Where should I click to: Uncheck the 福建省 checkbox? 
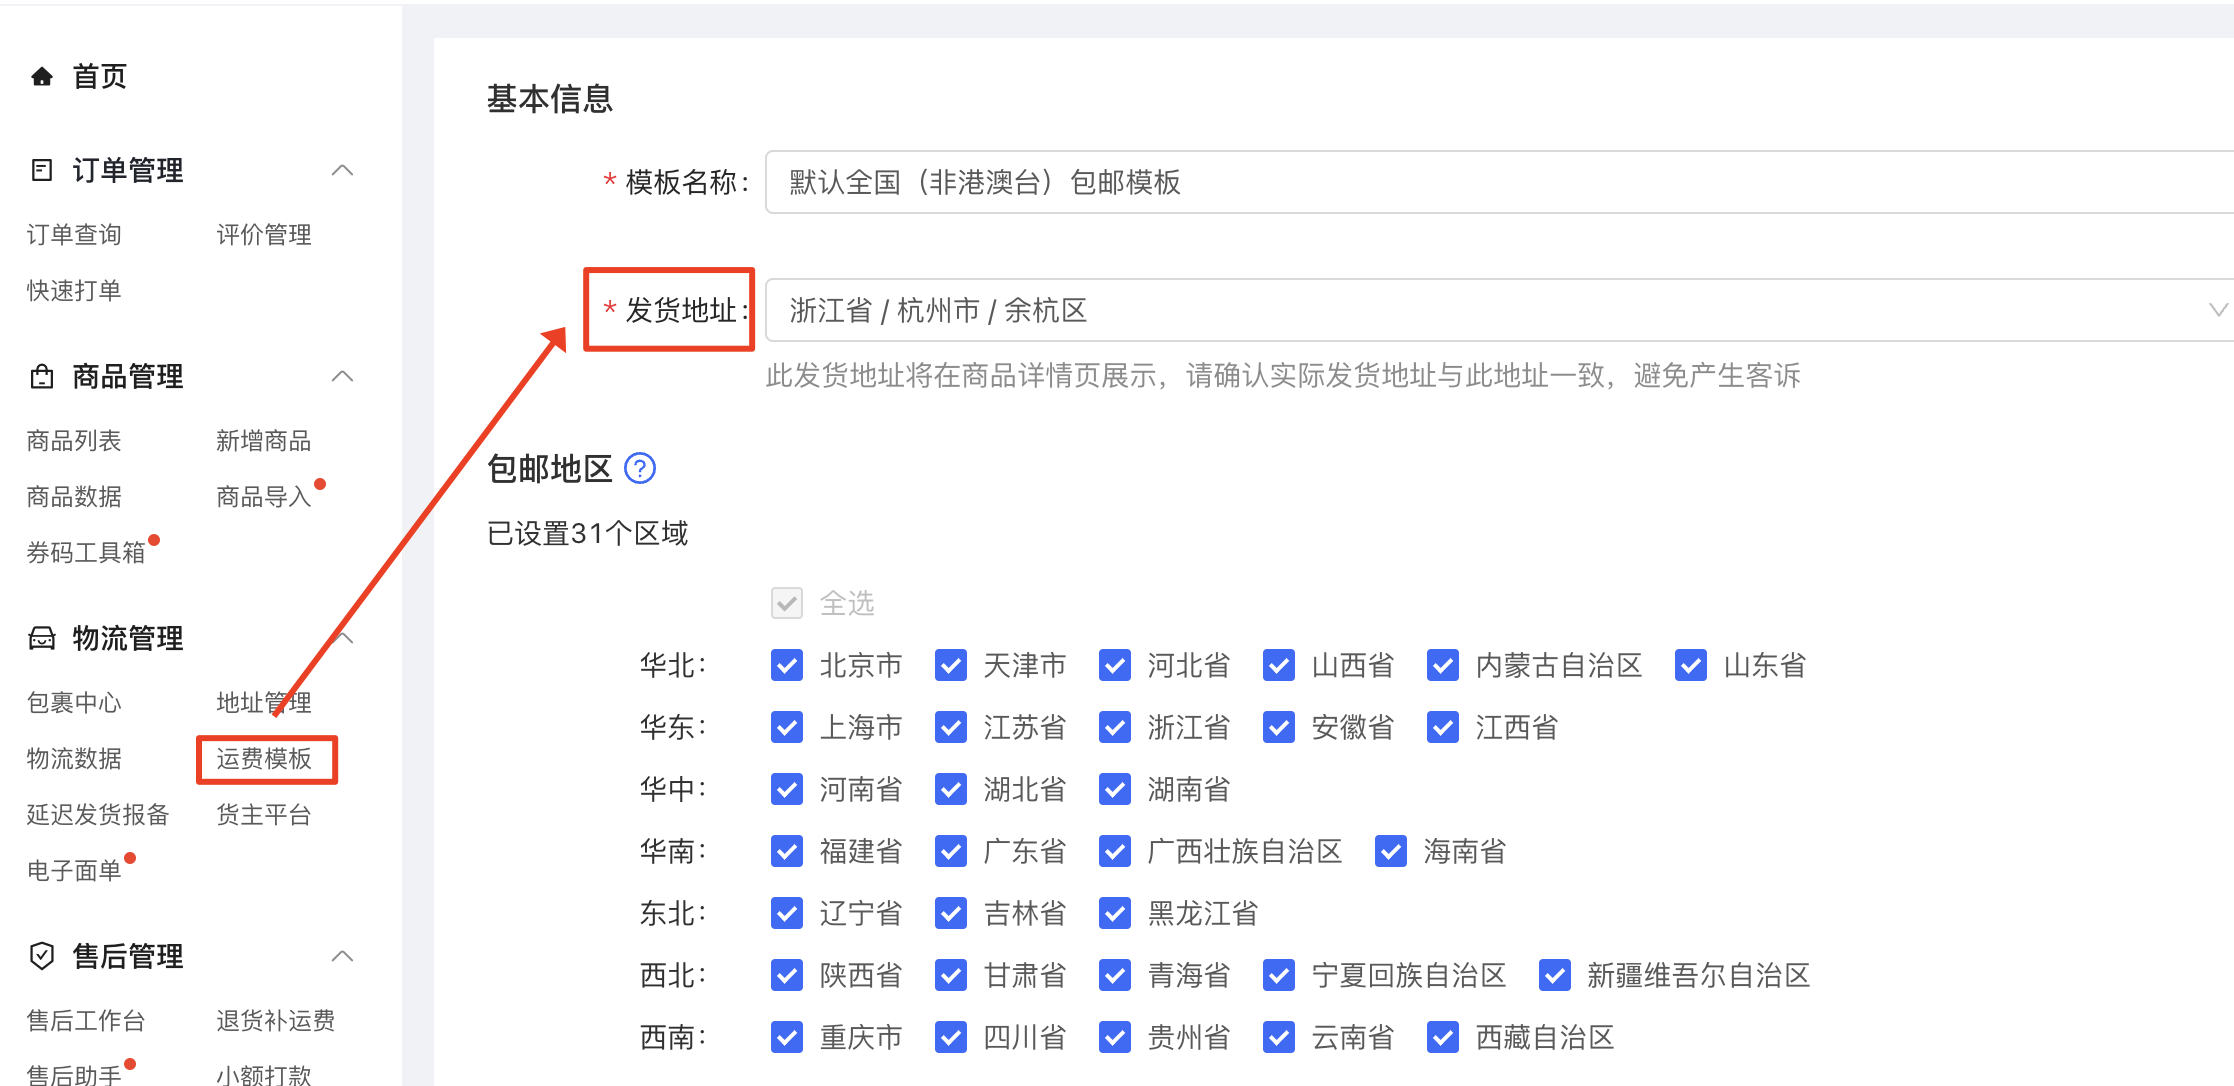coord(787,851)
